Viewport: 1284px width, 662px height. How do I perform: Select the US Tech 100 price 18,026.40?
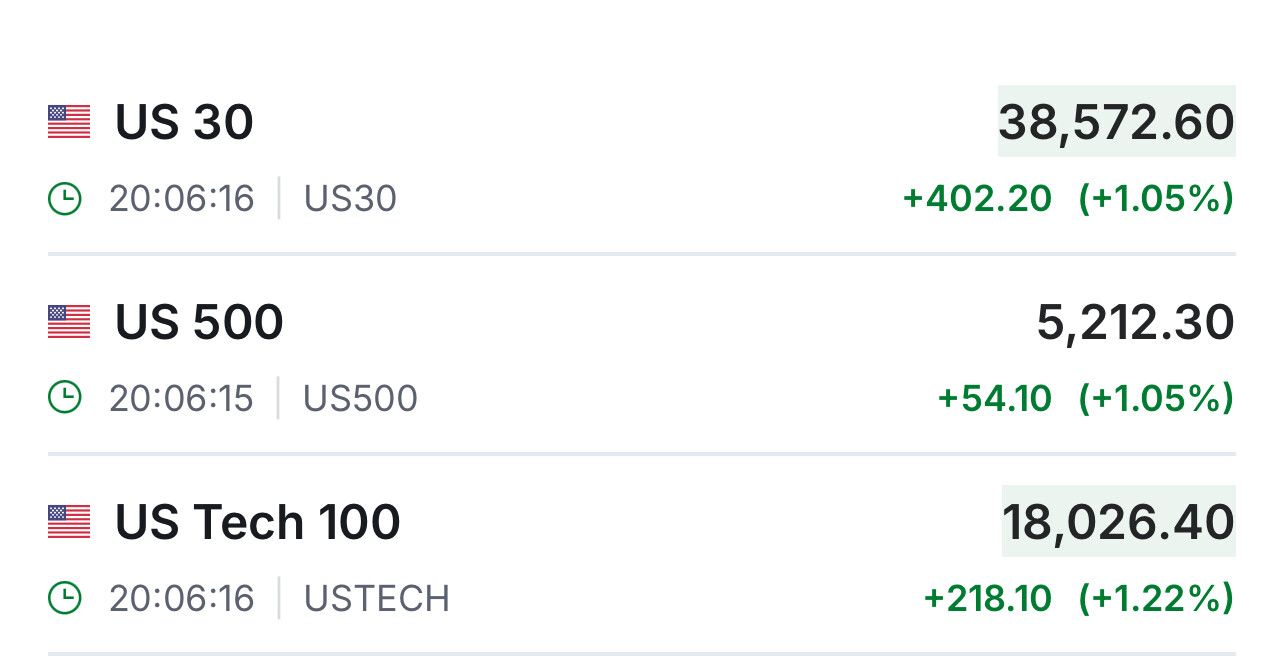click(1118, 522)
